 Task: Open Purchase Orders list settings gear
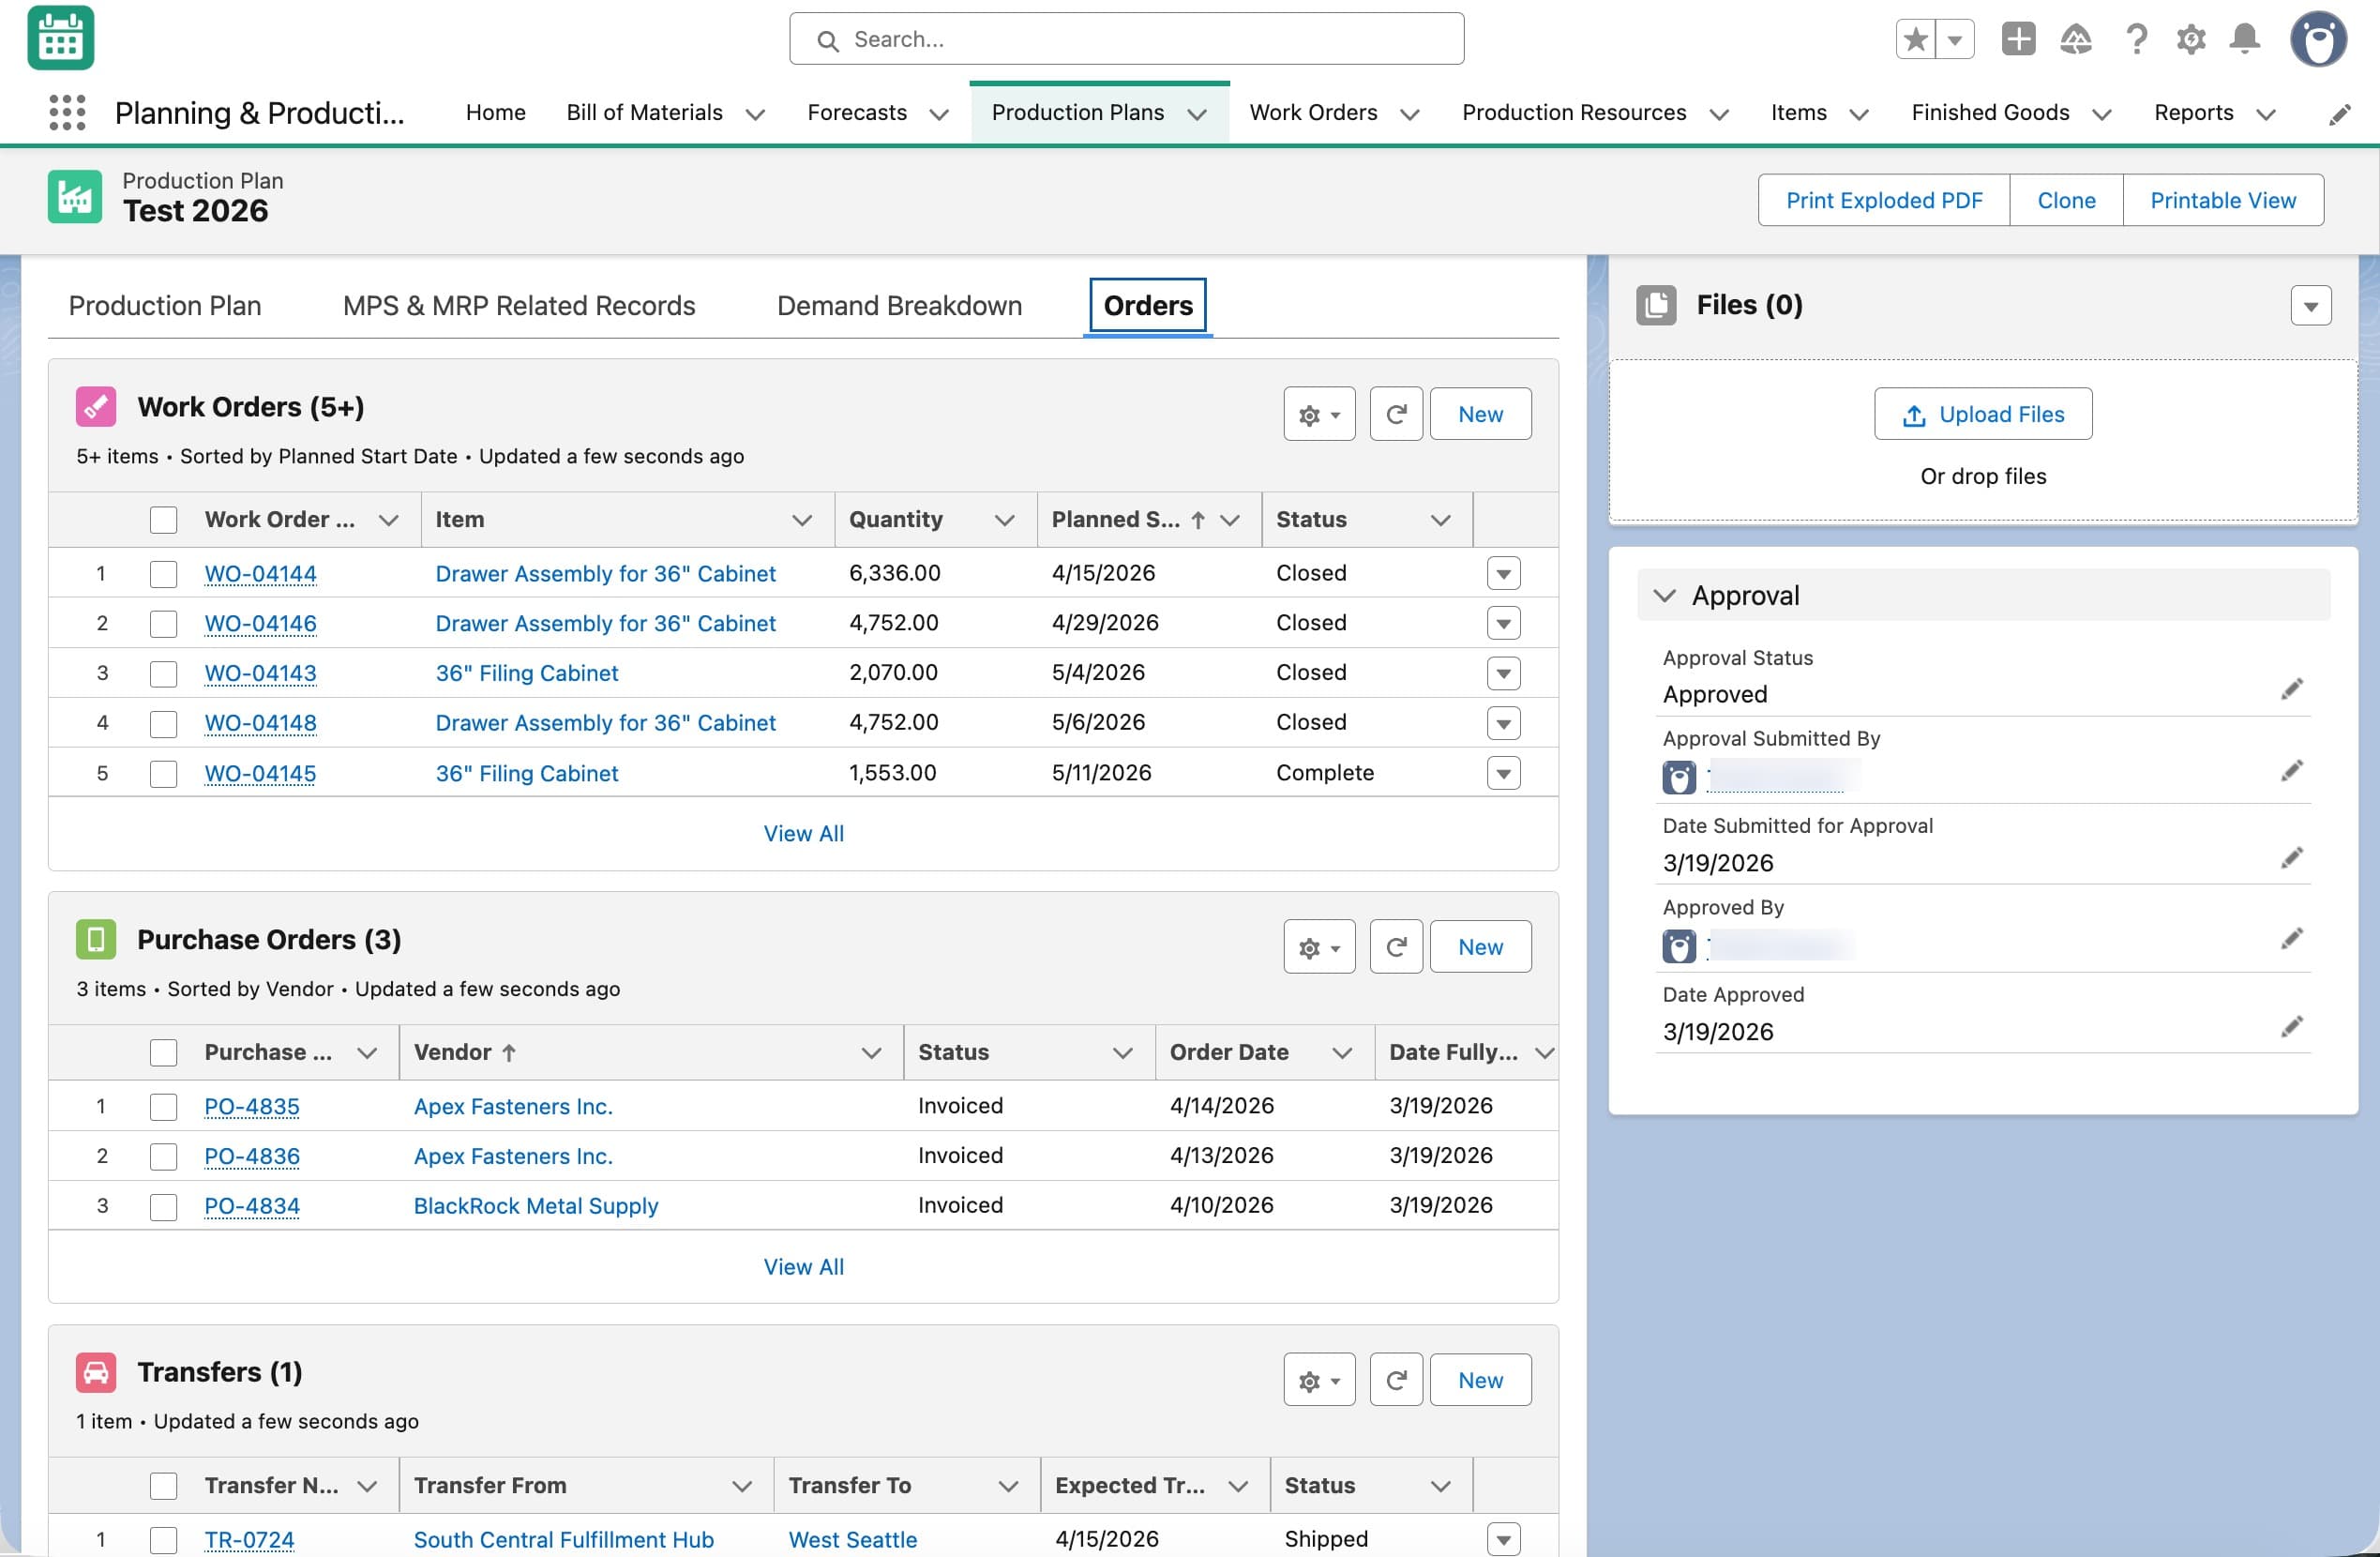point(1319,947)
